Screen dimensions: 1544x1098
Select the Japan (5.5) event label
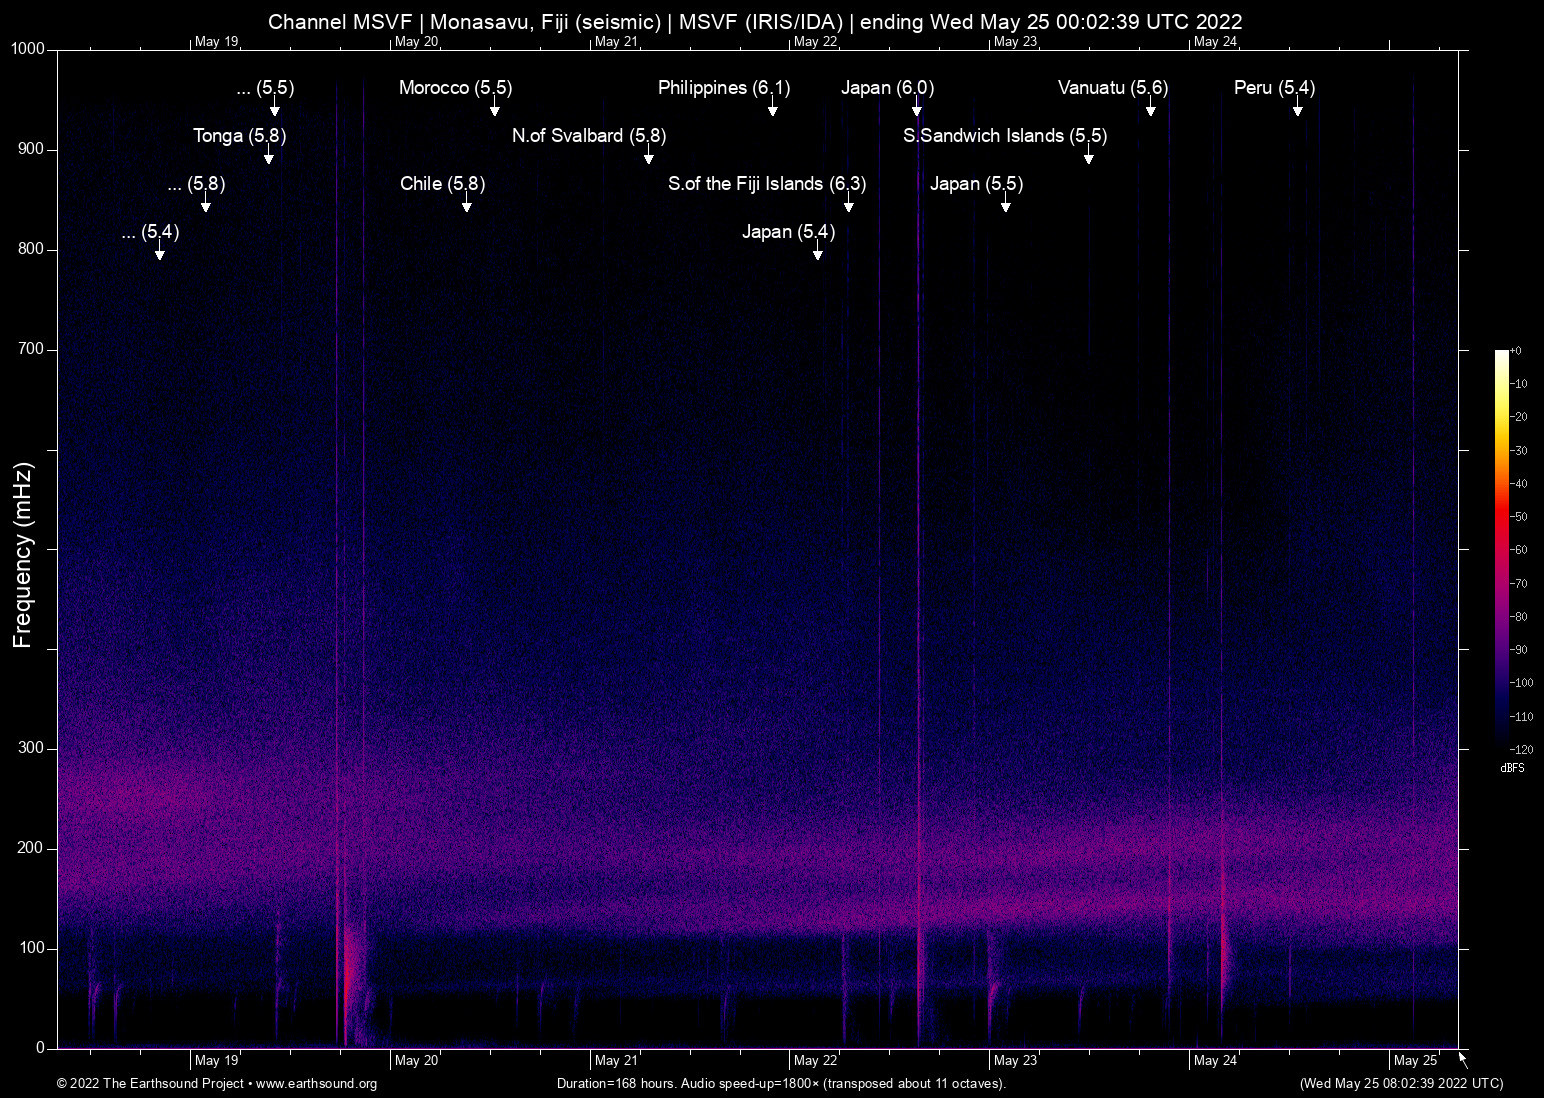pyautogui.click(x=976, y=184)
